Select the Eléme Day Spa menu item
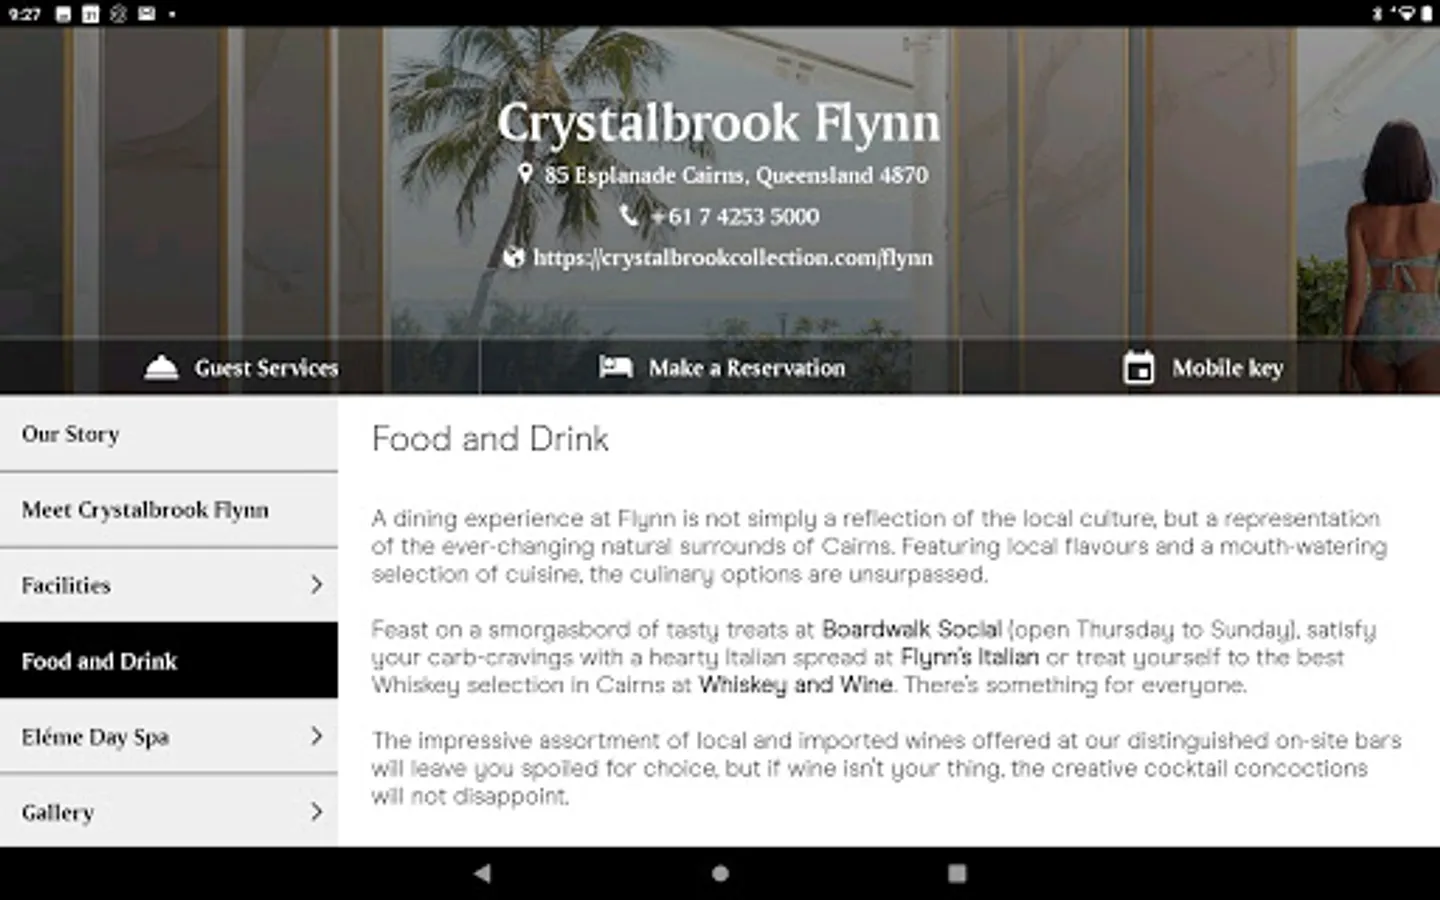 (169, 737)
